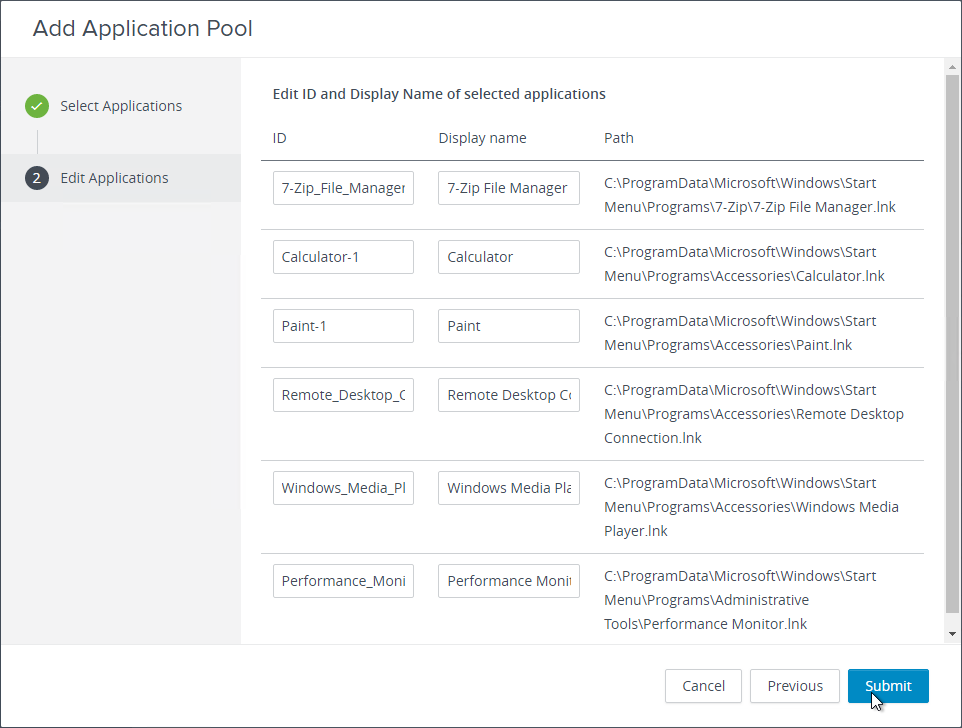
Task: Edit the Paint display name field
Action: click(x=509, y=326)
